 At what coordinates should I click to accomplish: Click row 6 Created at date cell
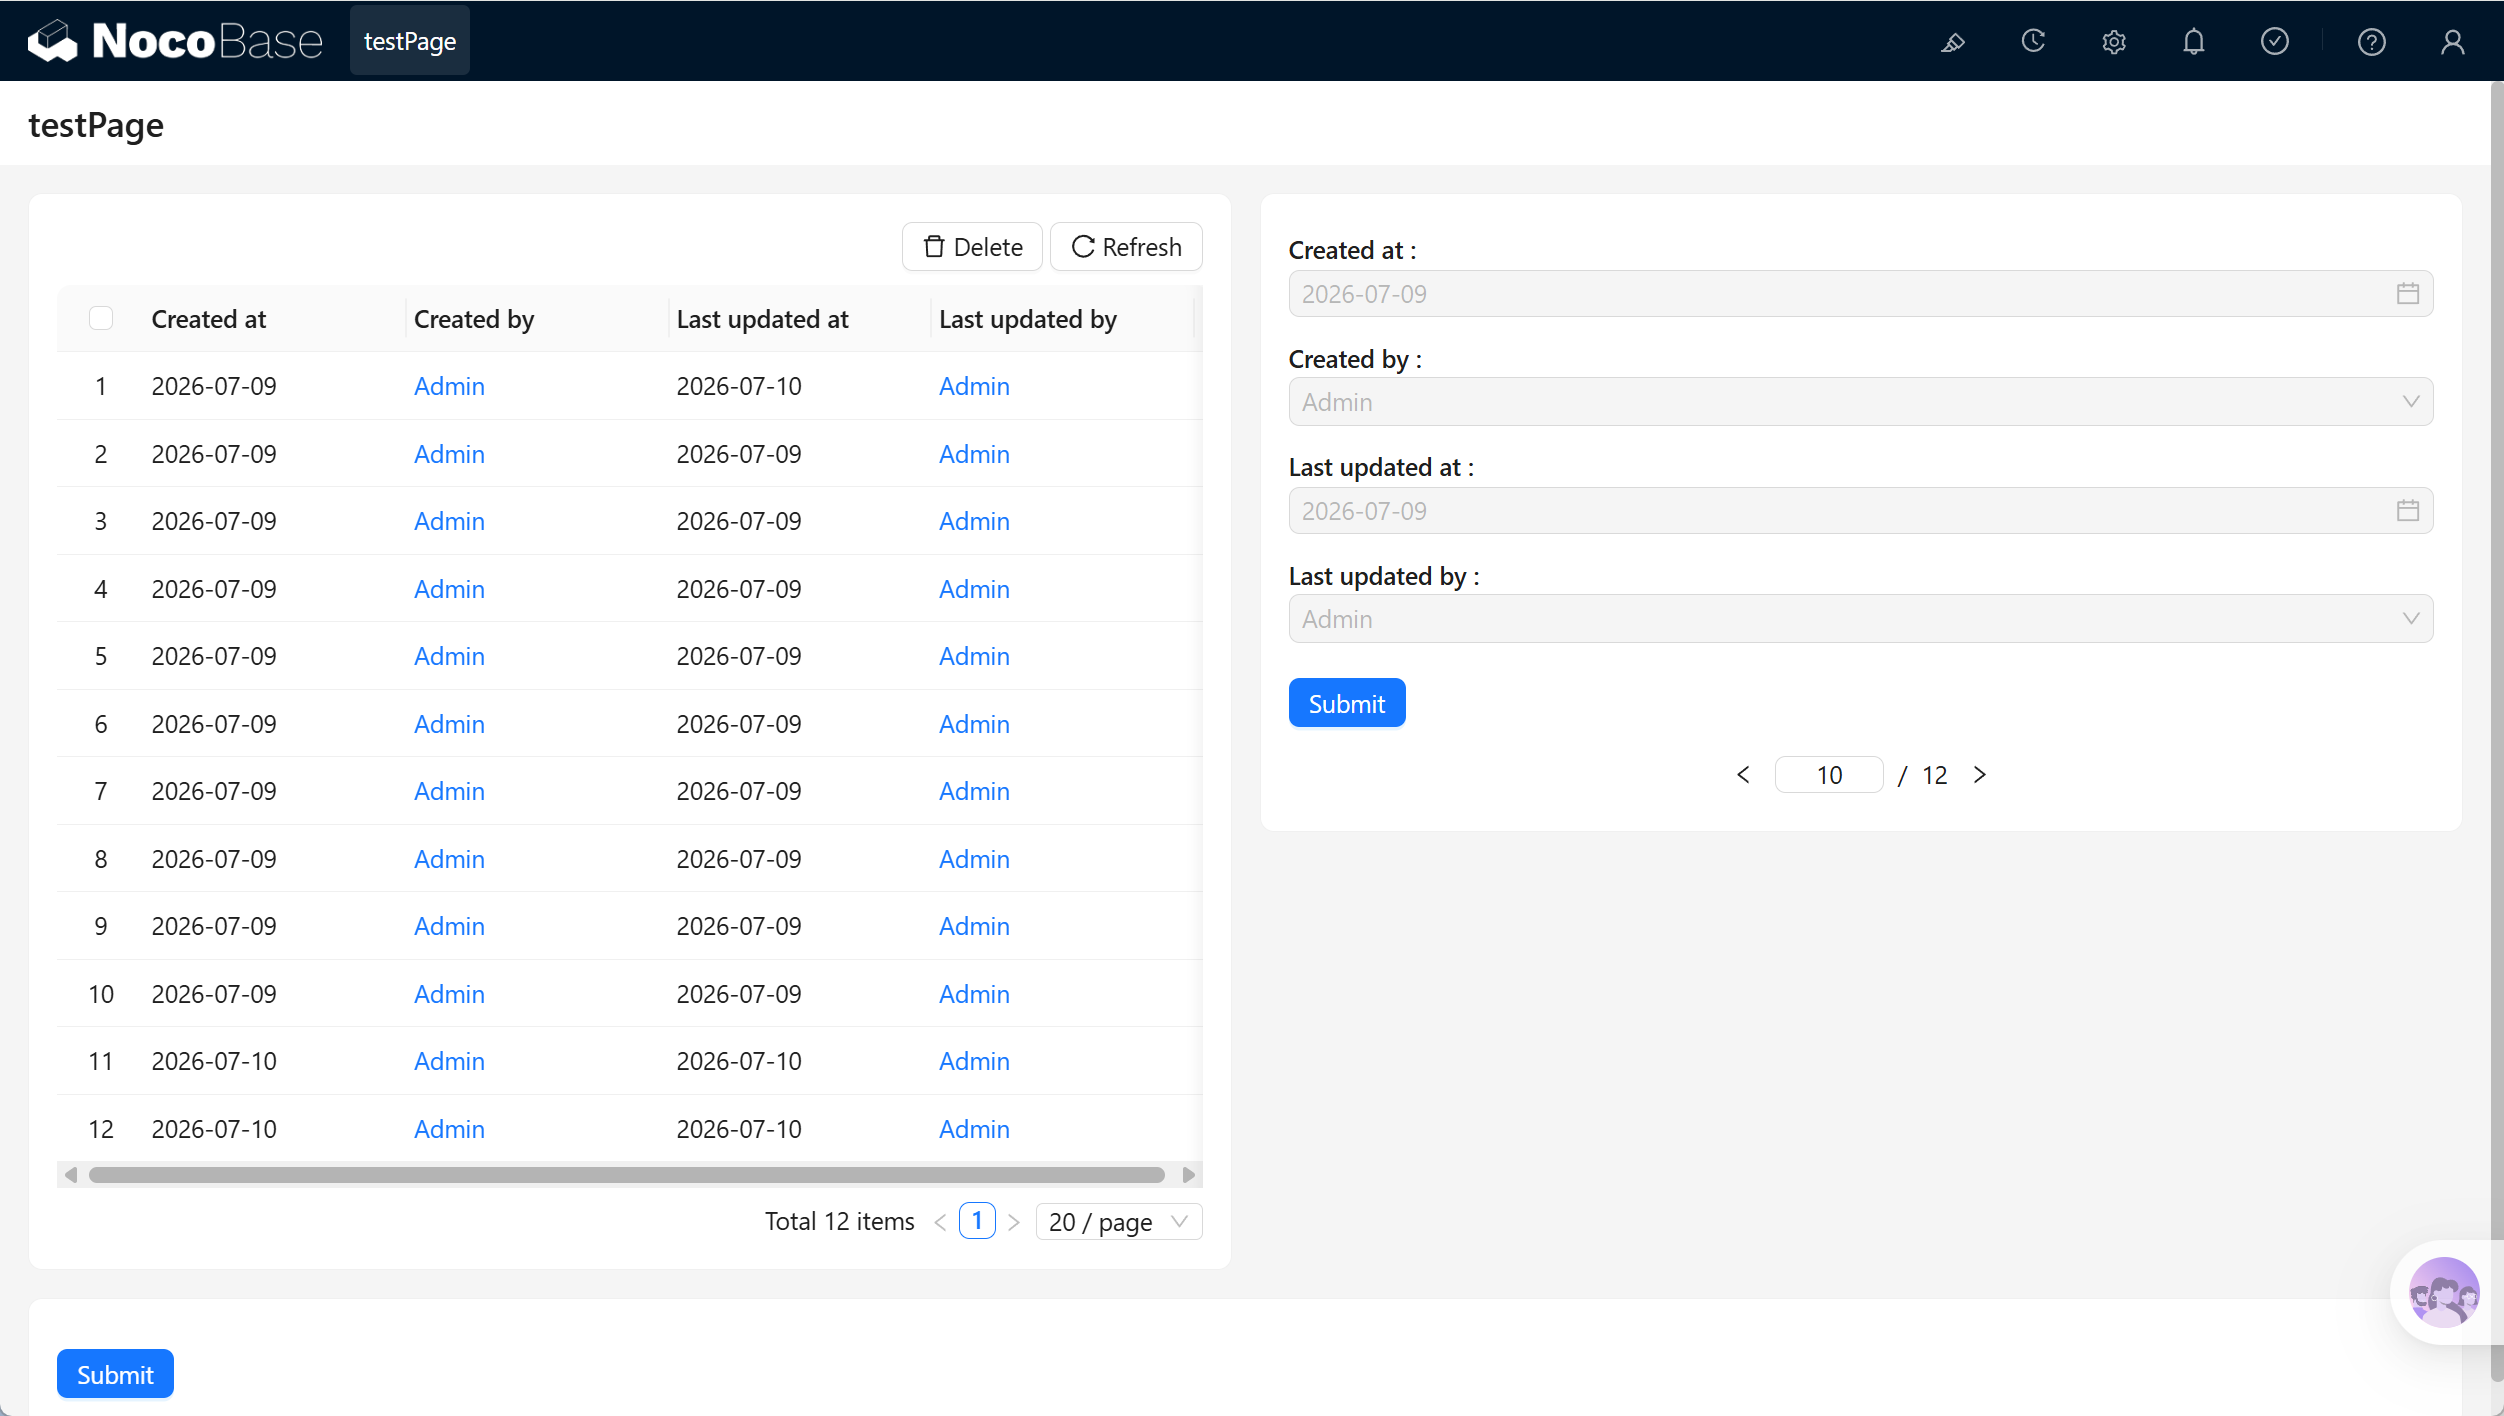(214, 724)
